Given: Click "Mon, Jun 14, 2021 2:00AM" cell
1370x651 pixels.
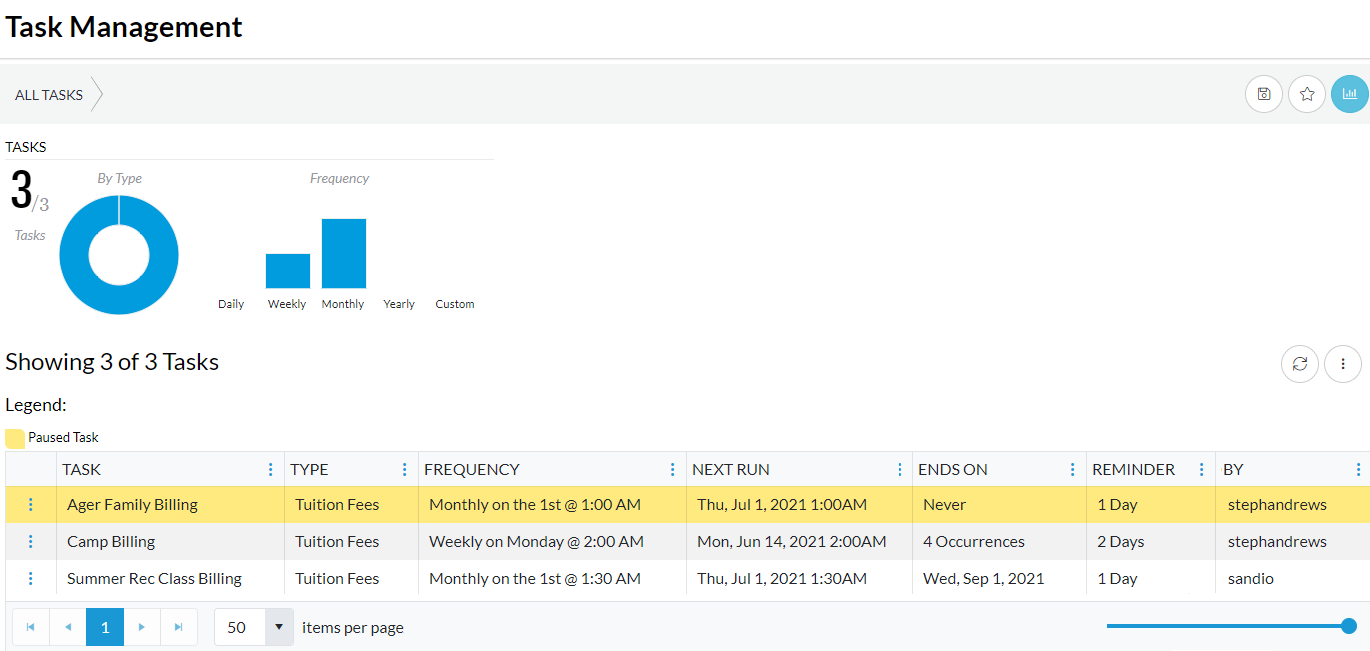Looking at the screenshot, I should (x=799, y=542).
